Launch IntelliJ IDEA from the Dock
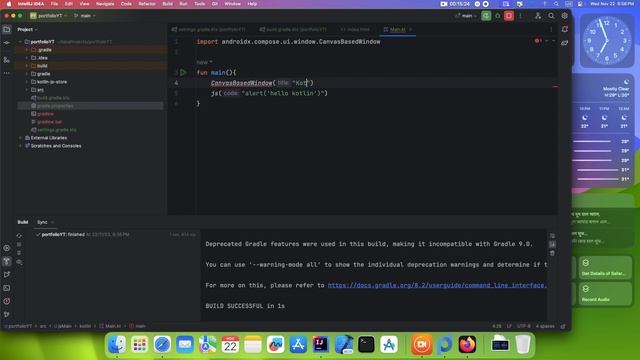The image size is (640, 360). [x=320, y=344]
